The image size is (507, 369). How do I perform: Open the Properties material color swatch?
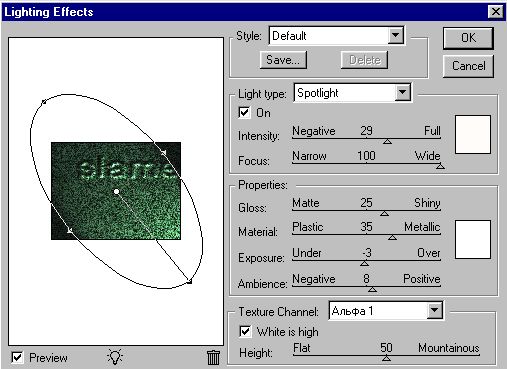(473, 239)
